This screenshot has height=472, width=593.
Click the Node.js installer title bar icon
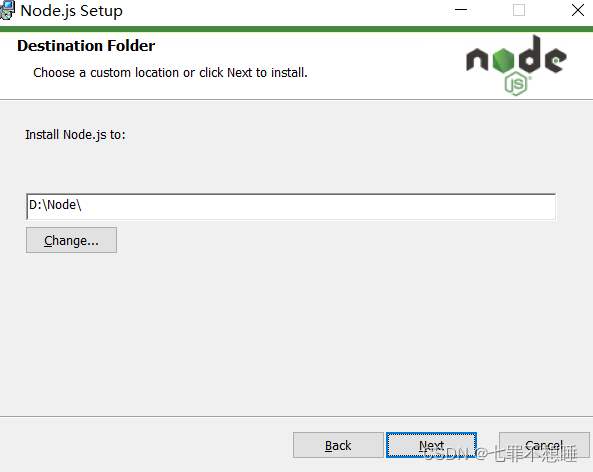click(x=7, y=10)
